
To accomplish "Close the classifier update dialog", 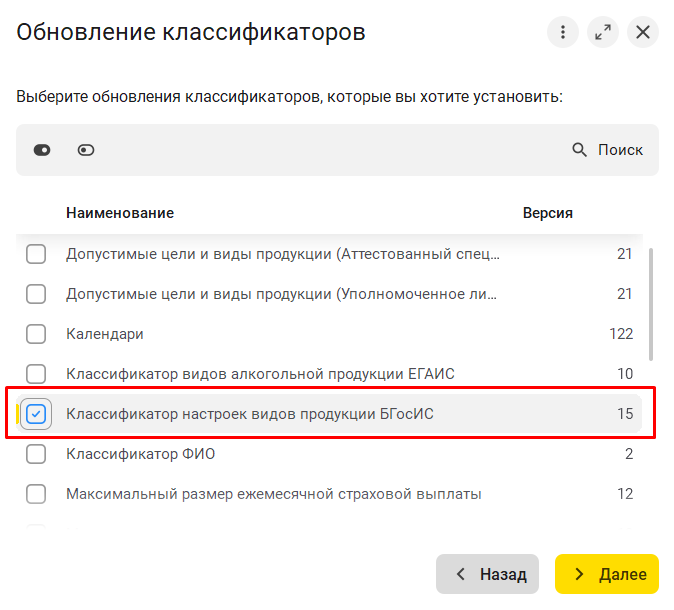I will (643, 32).
